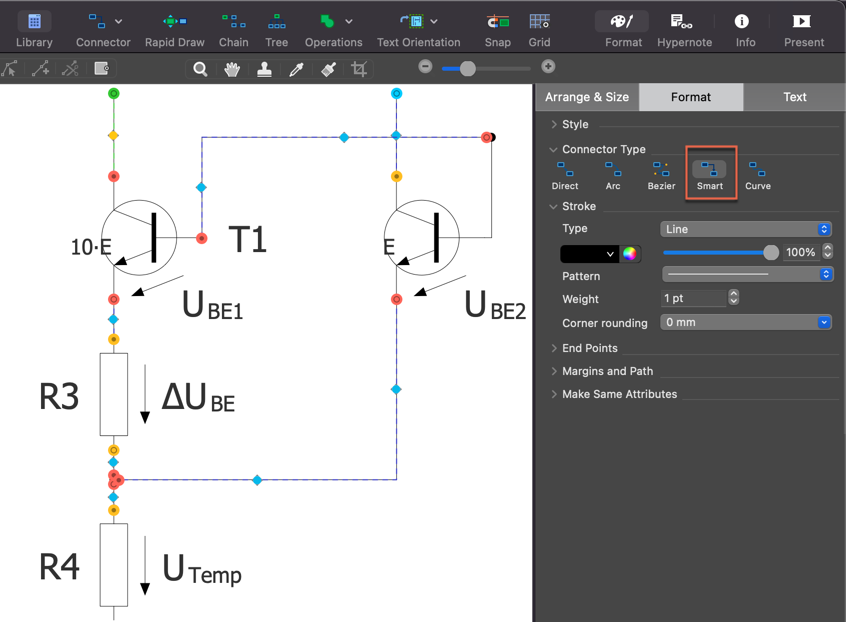Set connector type to Bezier

(x=661, y=175)
